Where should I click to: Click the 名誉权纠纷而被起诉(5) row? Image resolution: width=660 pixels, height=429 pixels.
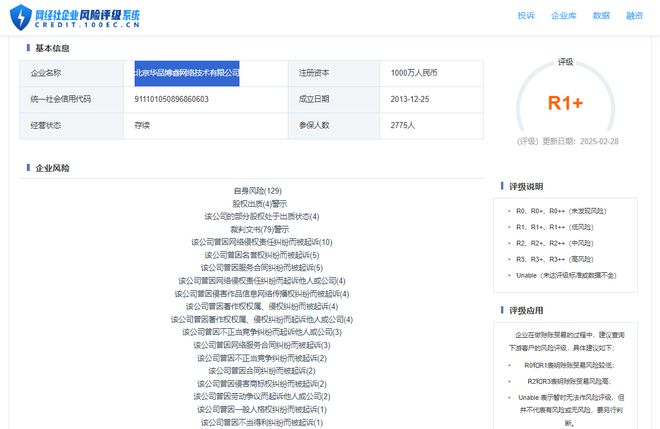tap(262, 255)
